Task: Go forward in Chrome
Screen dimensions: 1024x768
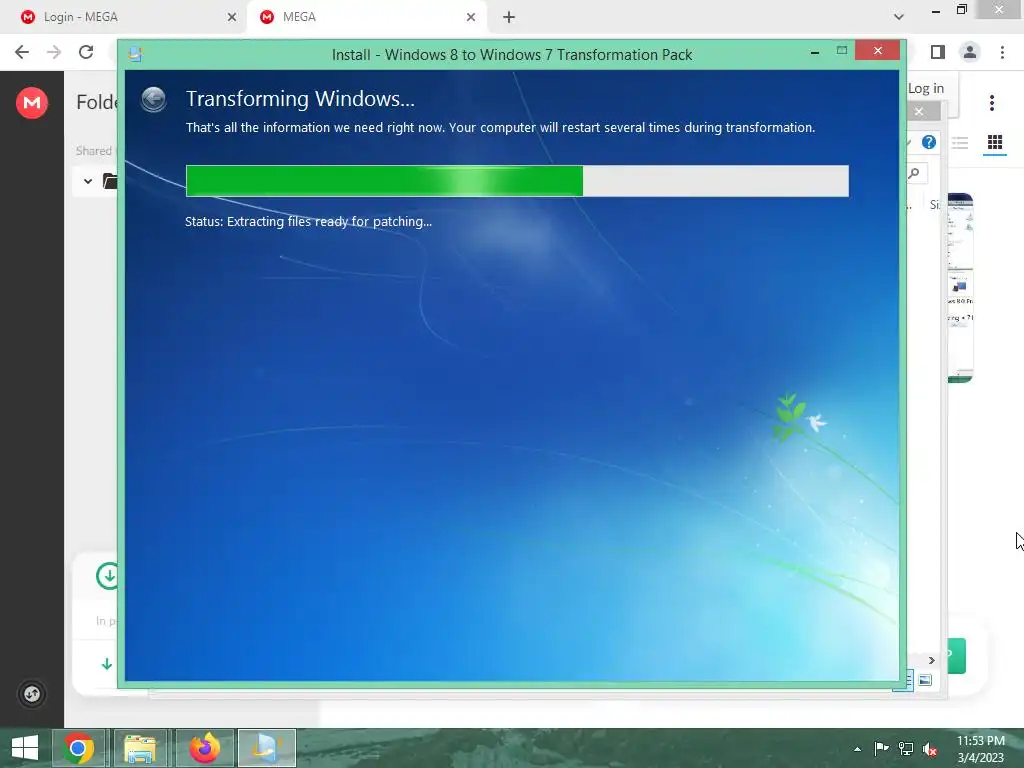Action: coord(54,52)
